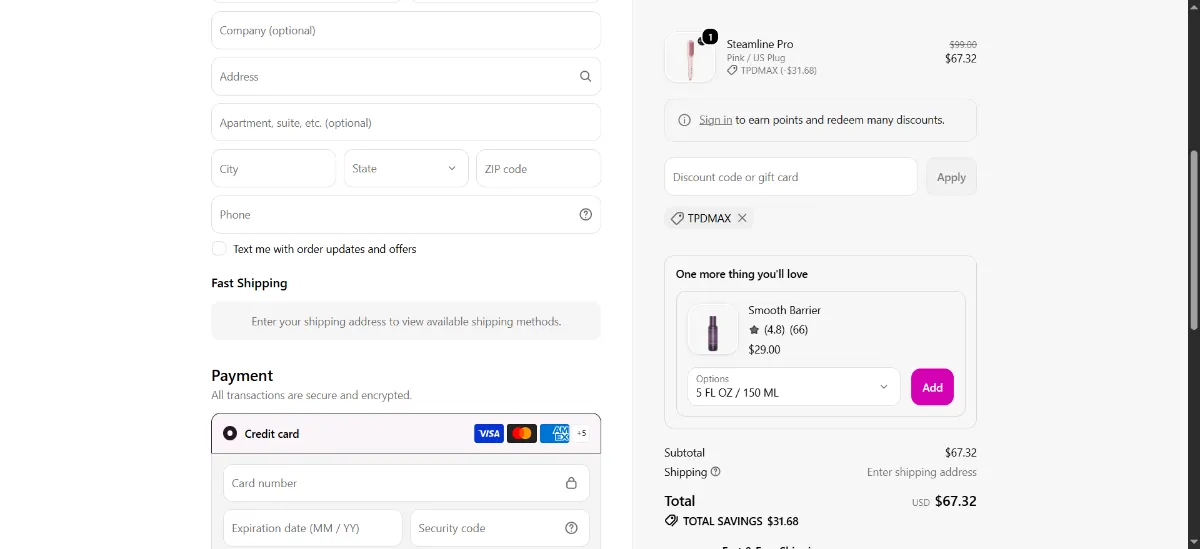Image resolution: width=1200 pixels, height=549 pixels.
Task: Click the Fast Shipping heading
Action: pyautogui.click(x=249, y=283)
